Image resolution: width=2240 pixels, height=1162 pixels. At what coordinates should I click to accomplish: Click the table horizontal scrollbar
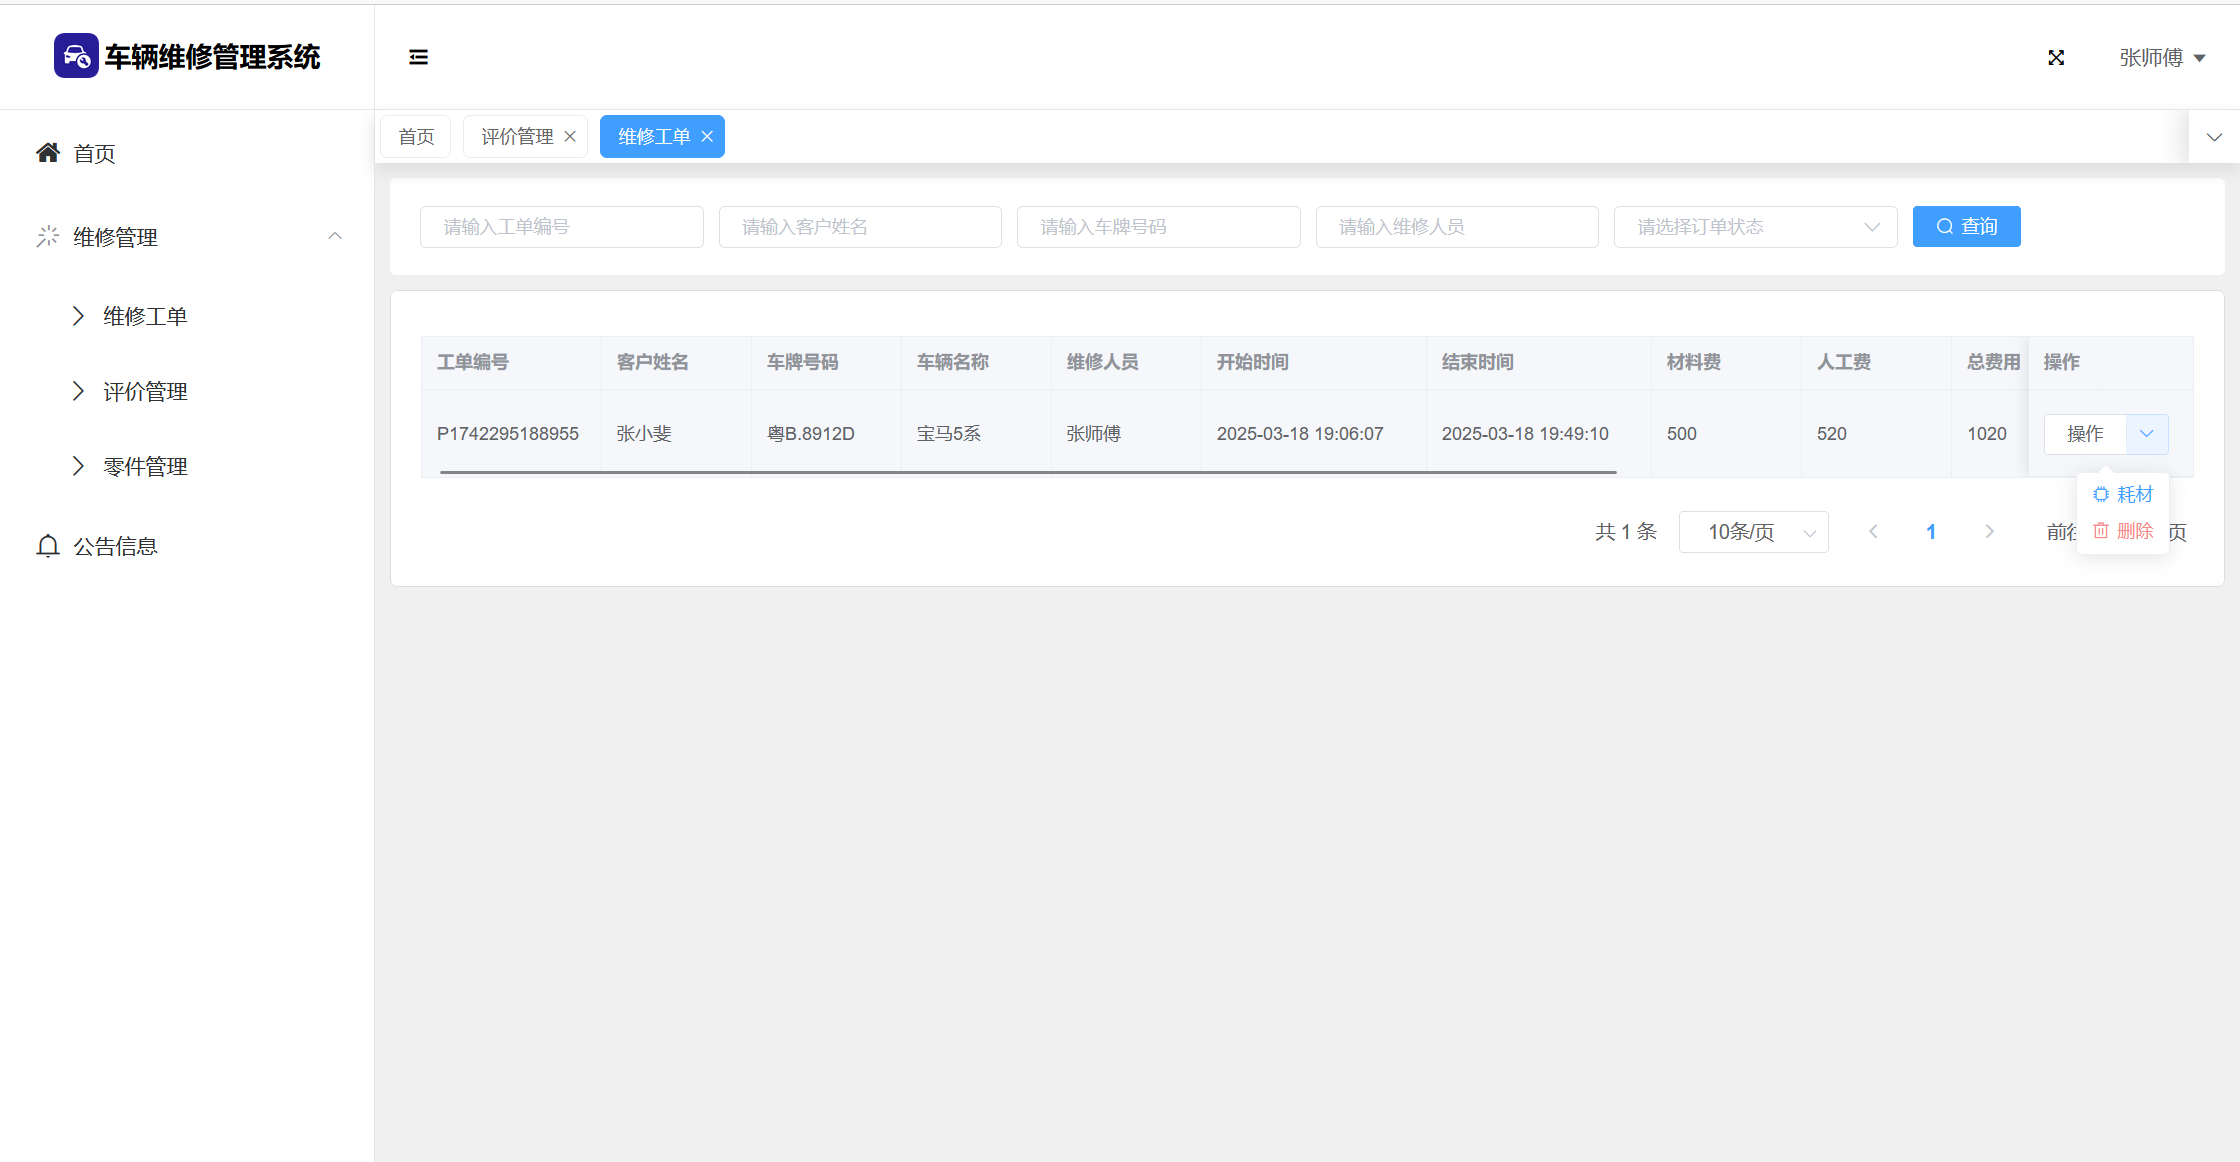tap(1027, 471)
